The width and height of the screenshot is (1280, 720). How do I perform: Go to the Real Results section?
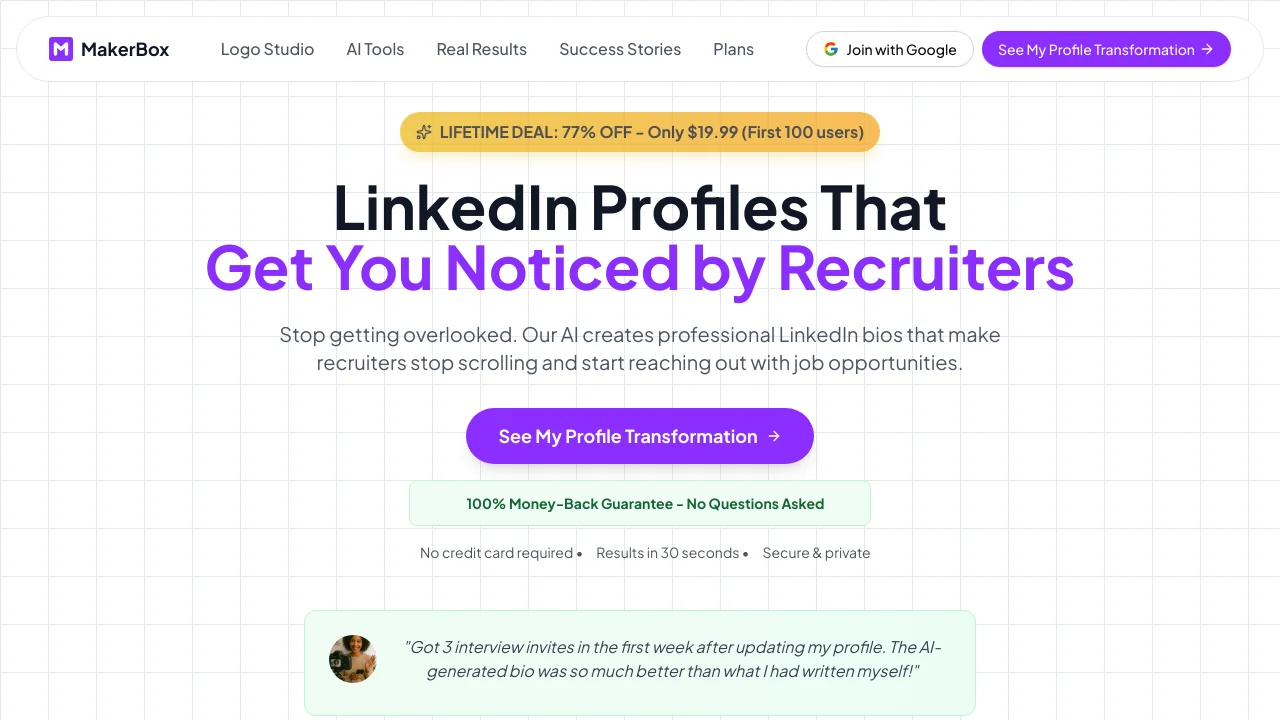click(481, 49)
